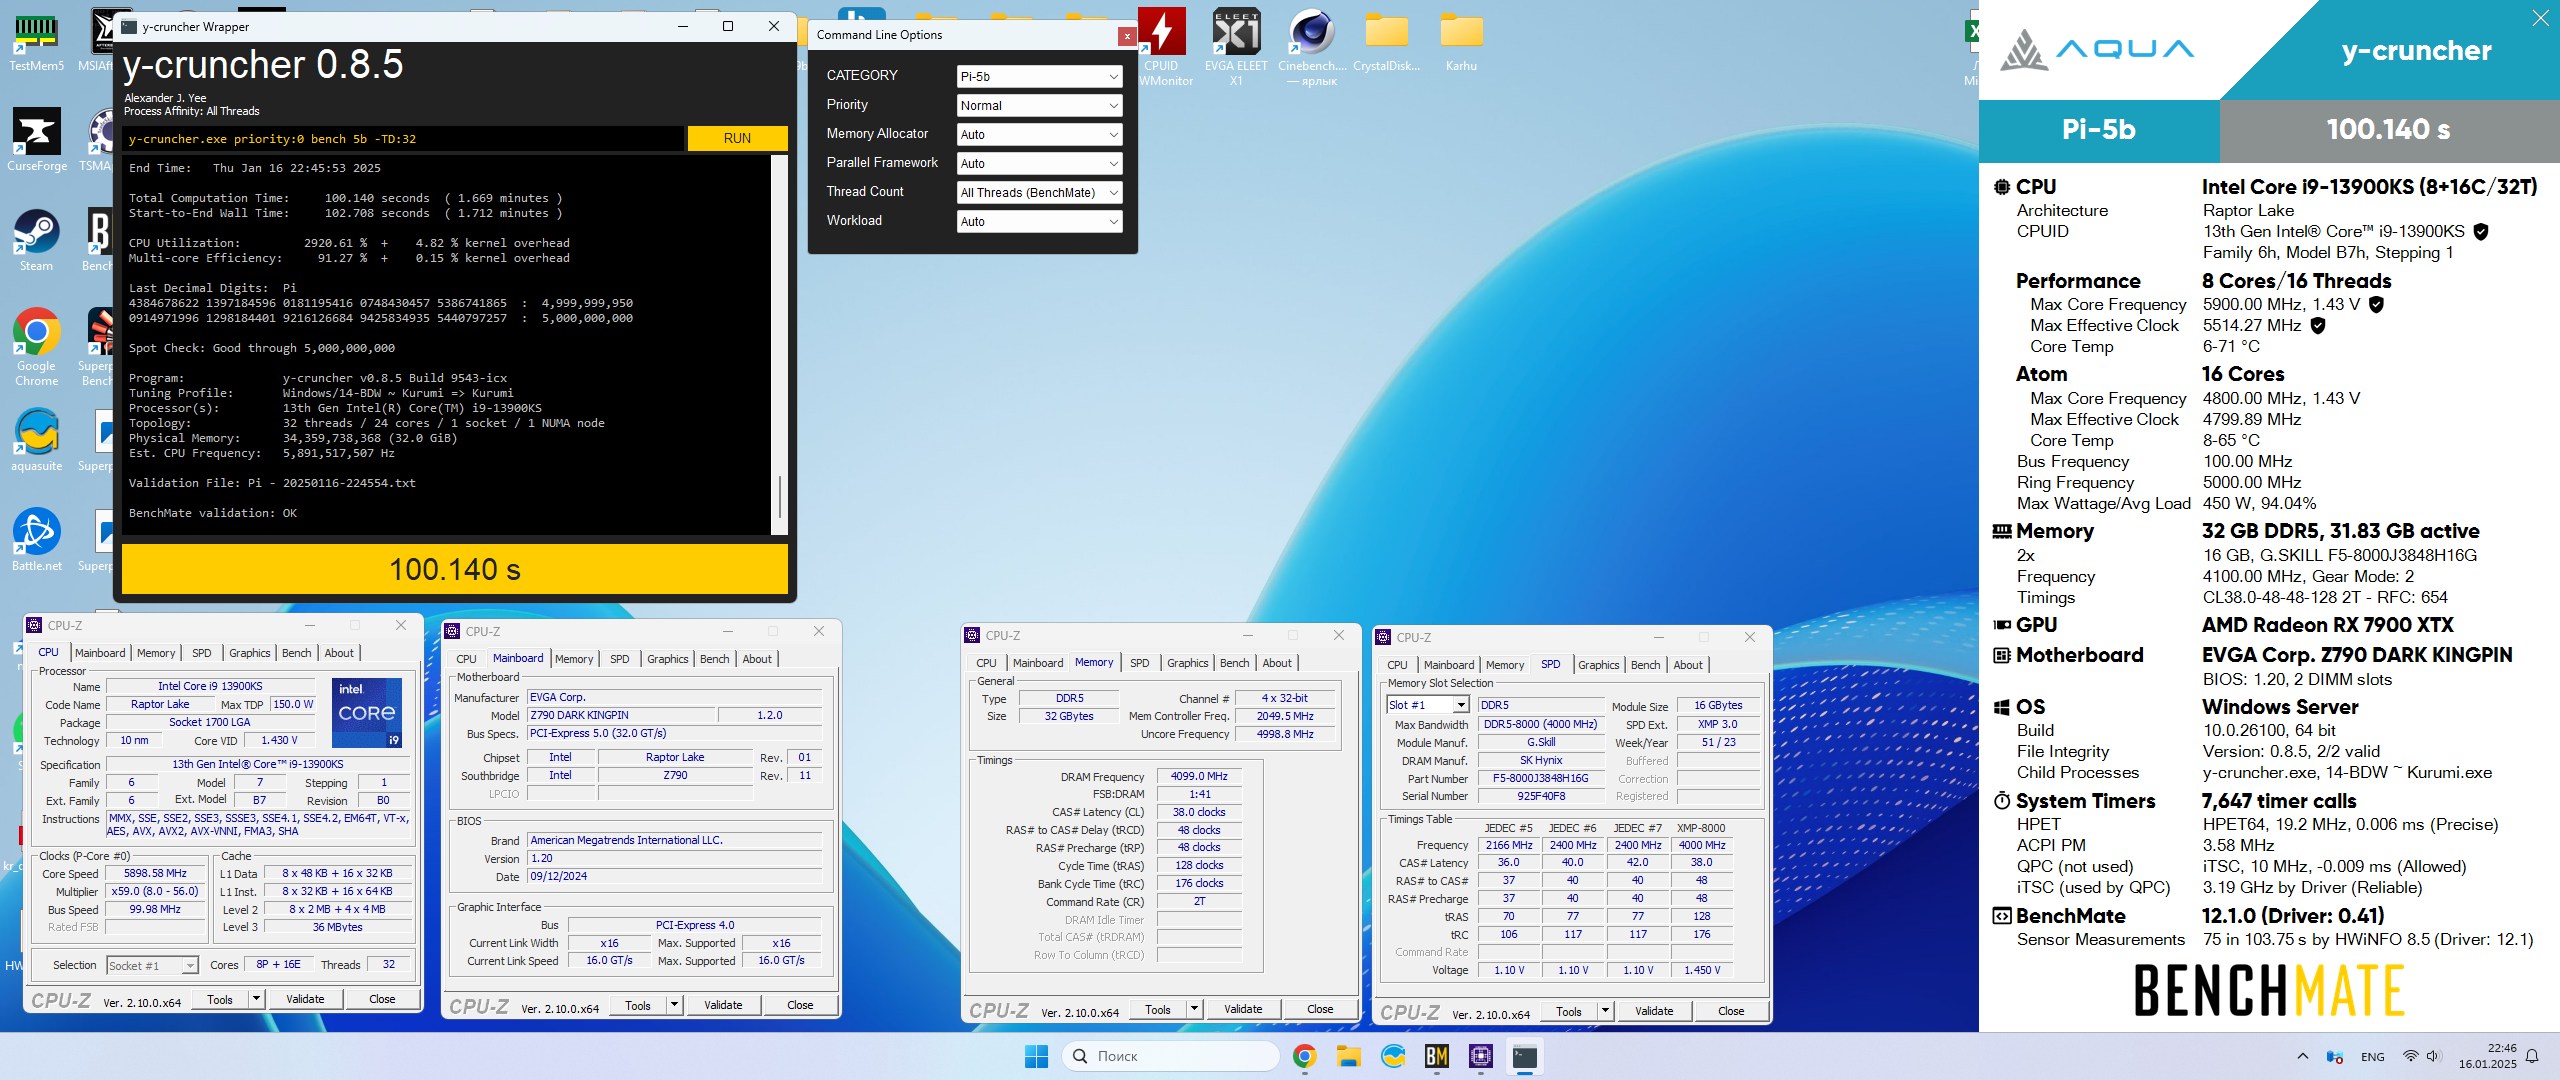Open the Parallel Framework dropdown

tap(1039, 163)
